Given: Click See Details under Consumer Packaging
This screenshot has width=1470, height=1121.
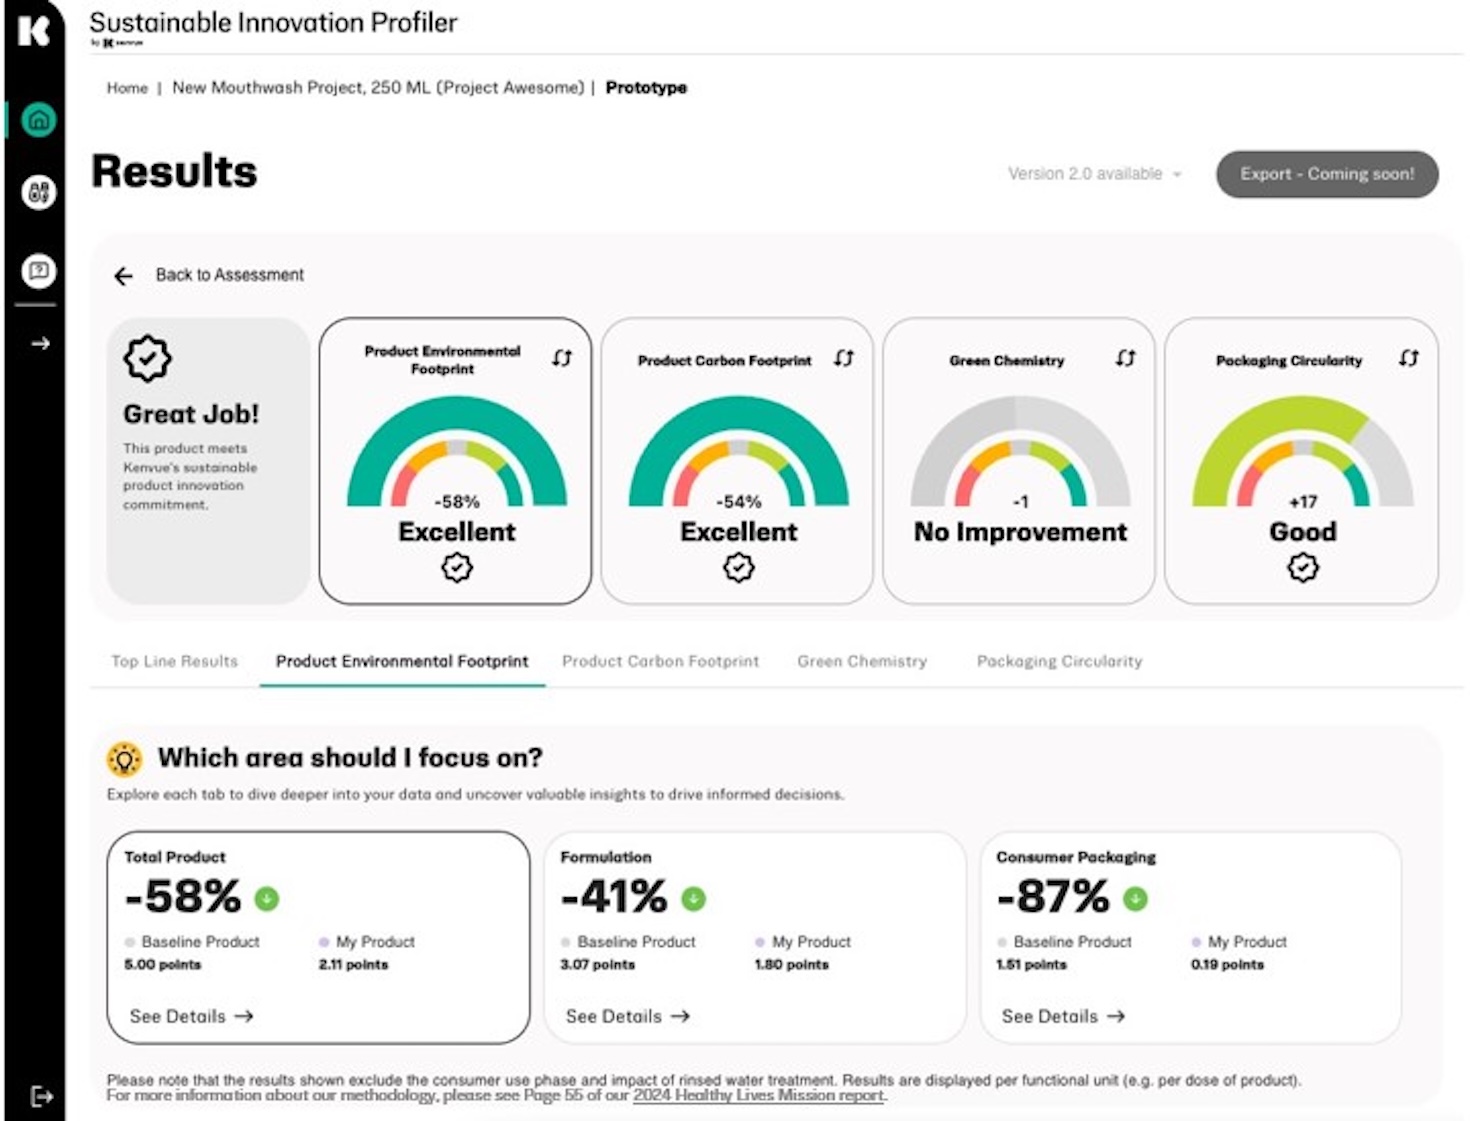Looking at the screenshot, I should (x=1064, y=1016).
